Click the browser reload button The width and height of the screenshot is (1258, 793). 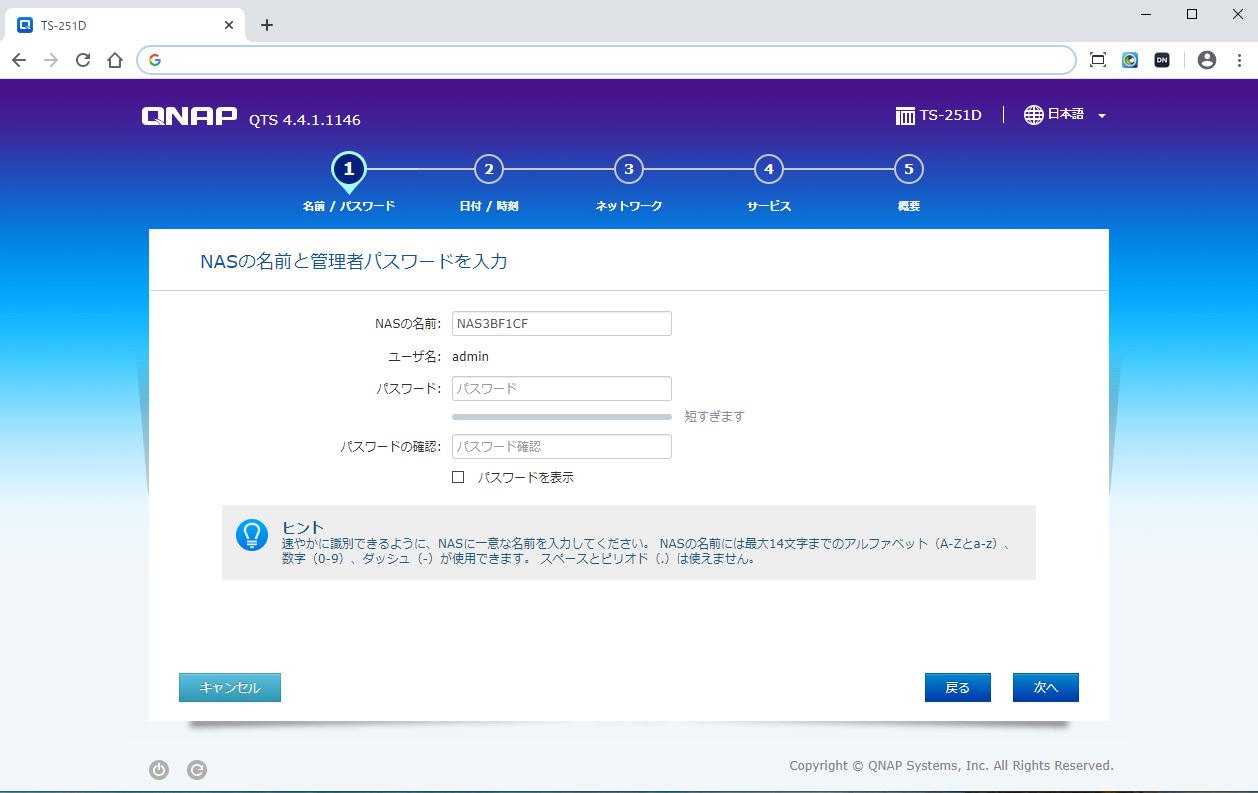[83, 60]
